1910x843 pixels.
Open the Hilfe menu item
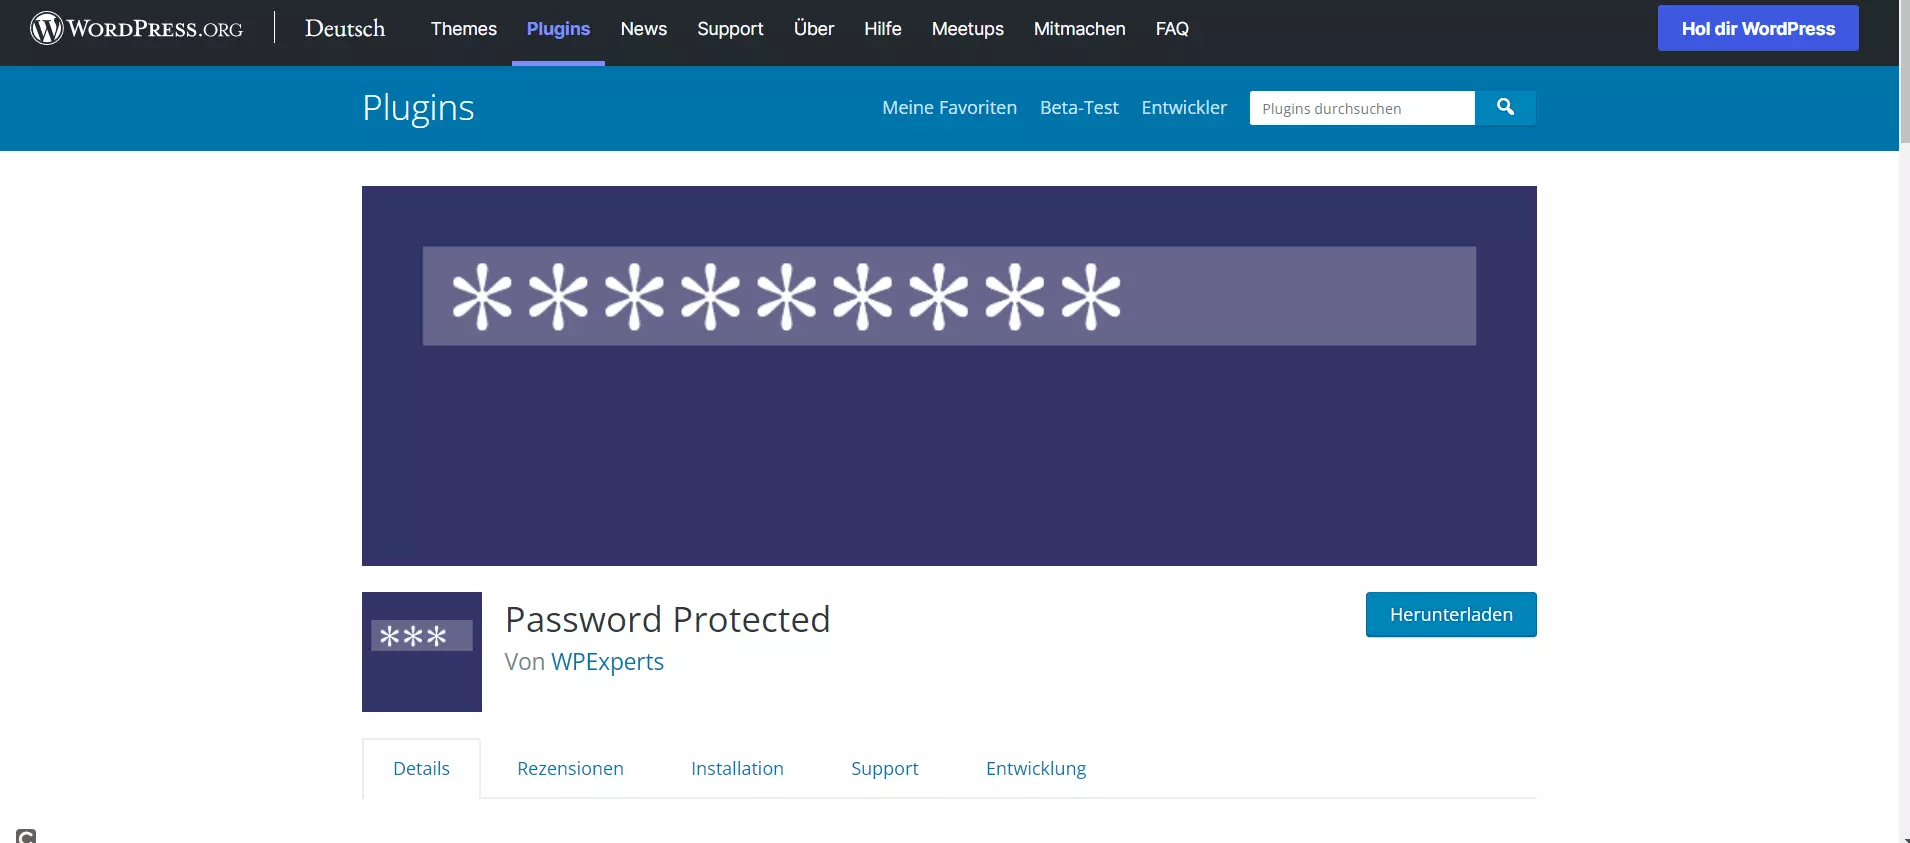(882, 29)
